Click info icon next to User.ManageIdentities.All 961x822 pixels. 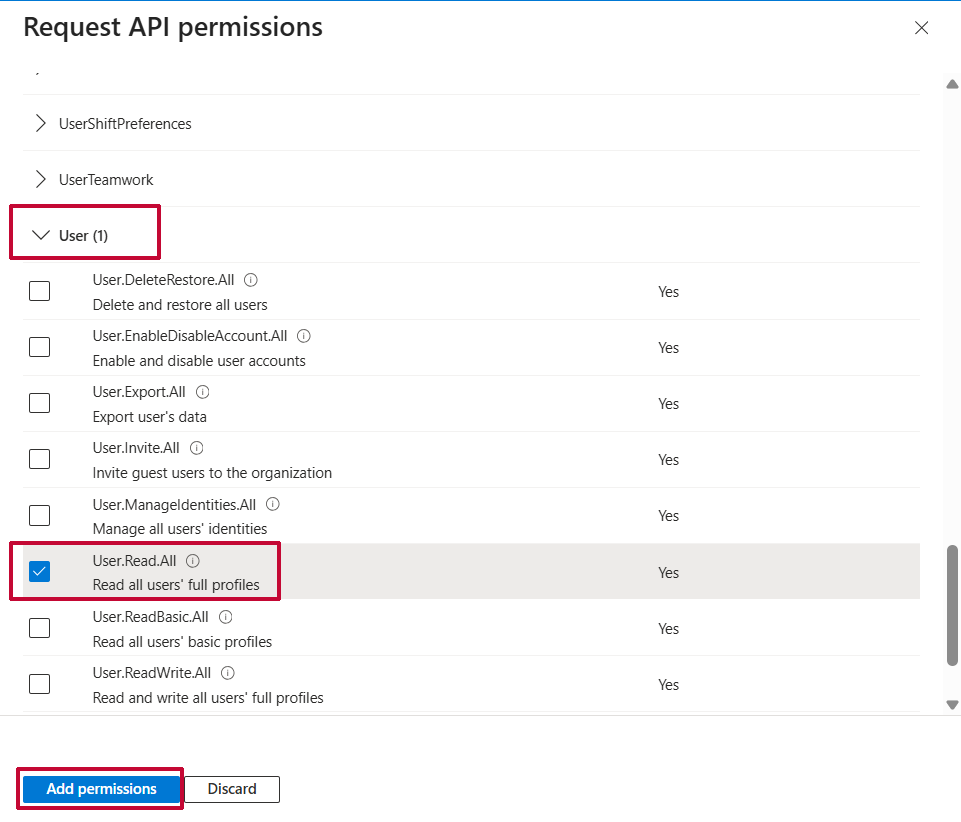pyautogui.click(x=273, y=504)
